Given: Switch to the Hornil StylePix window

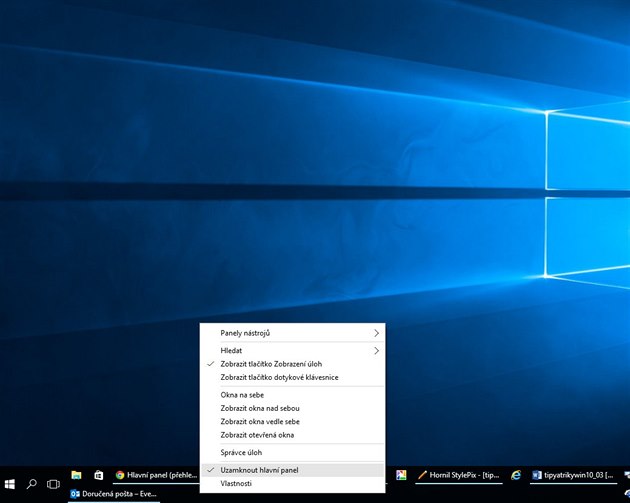Looking at the screenshot, I should pyautogui.click(x=457, y=475).
